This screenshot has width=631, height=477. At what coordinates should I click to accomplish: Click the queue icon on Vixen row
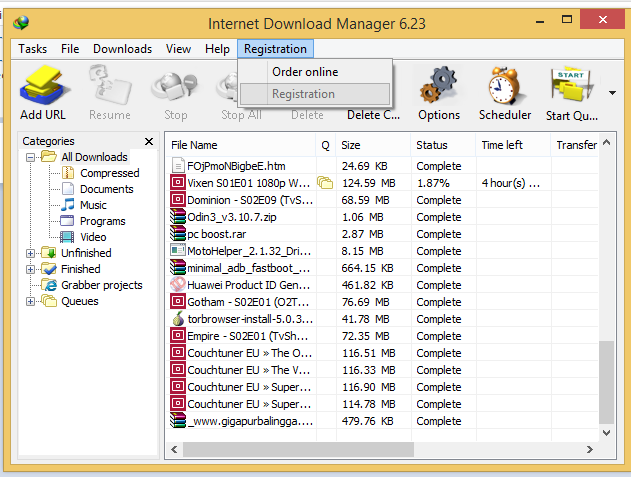click(x=325, y=183)
